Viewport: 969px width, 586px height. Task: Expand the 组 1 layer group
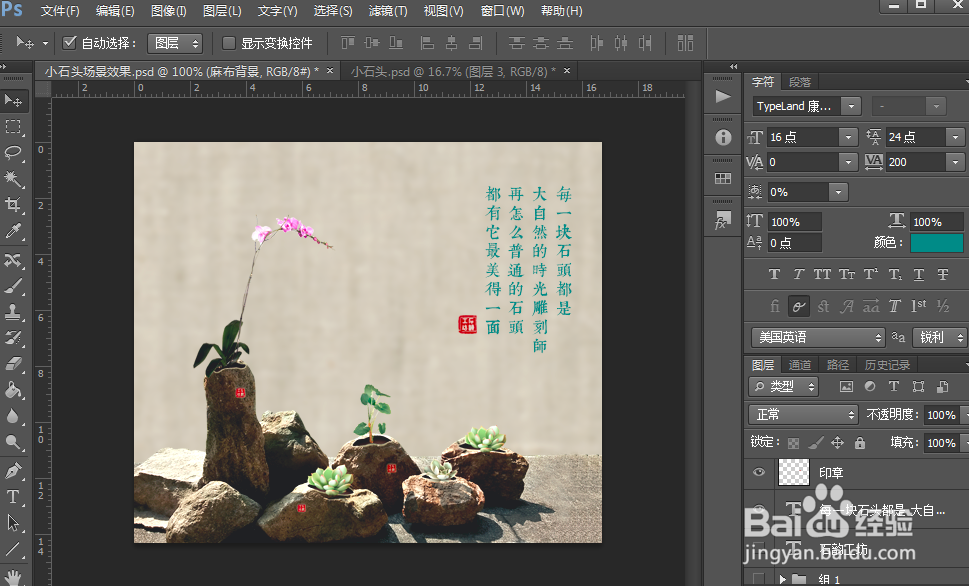tap(782, 579)
